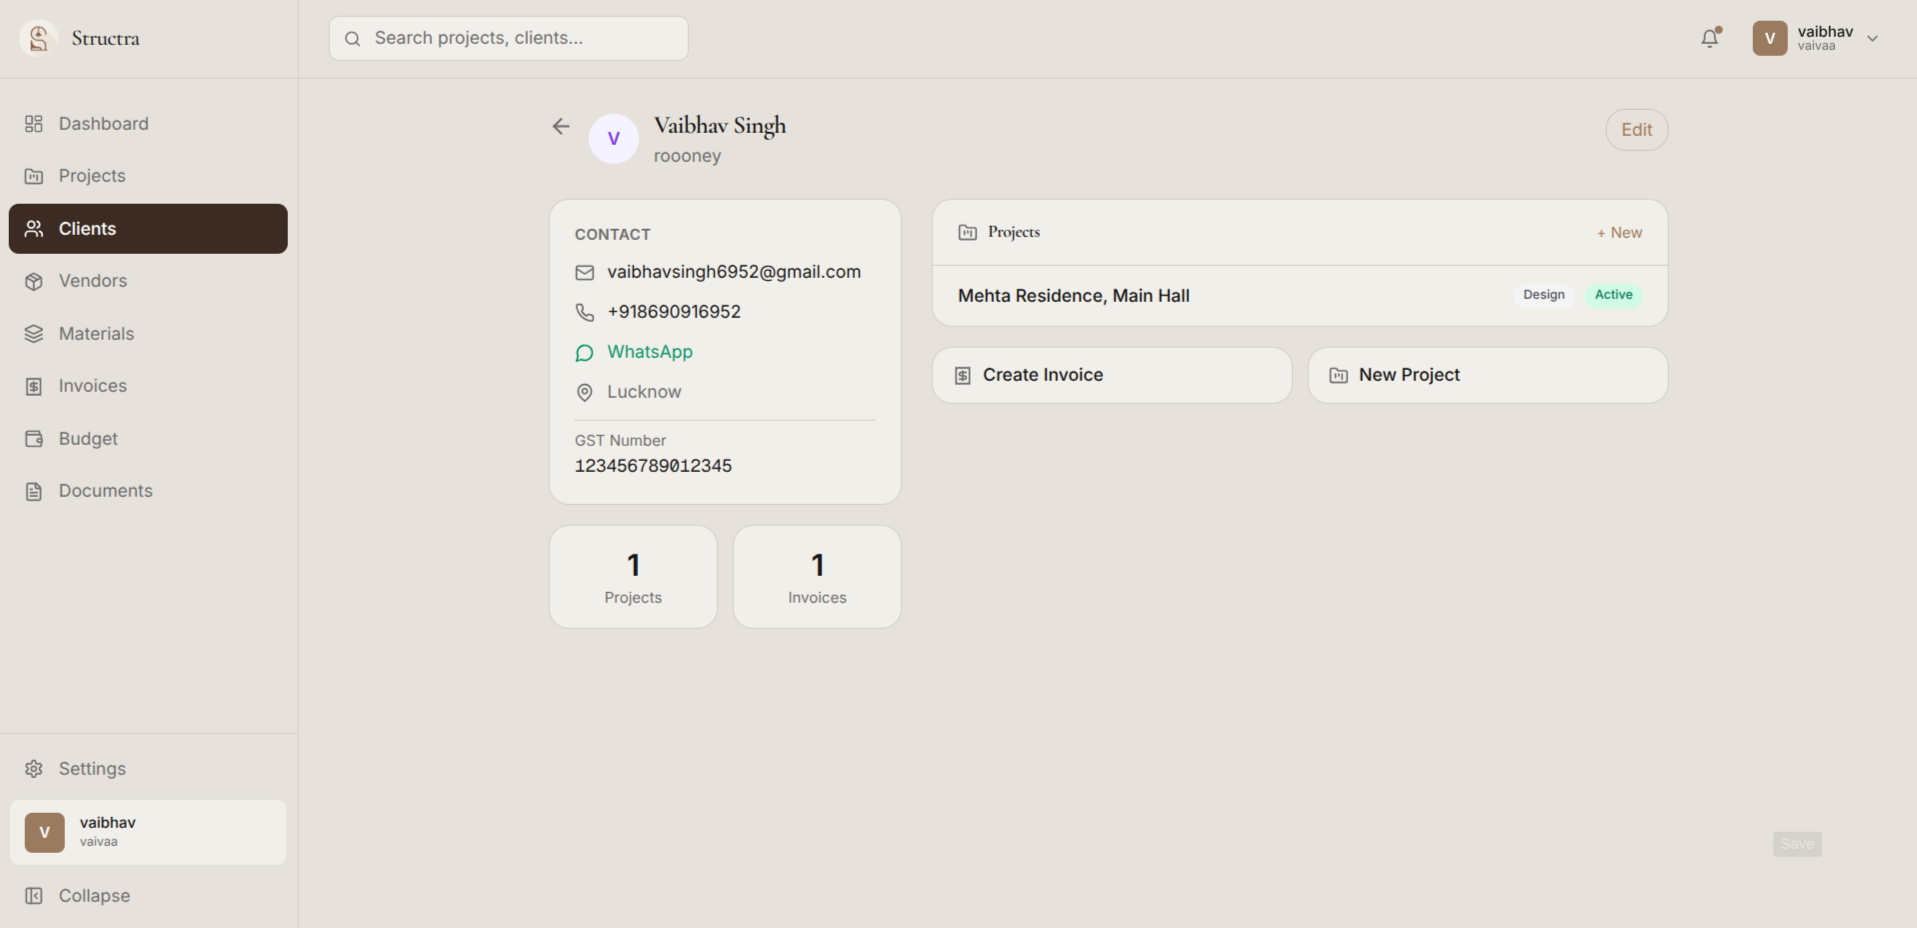
Task: Click the Settings gear icon
Action: (34, 769)
